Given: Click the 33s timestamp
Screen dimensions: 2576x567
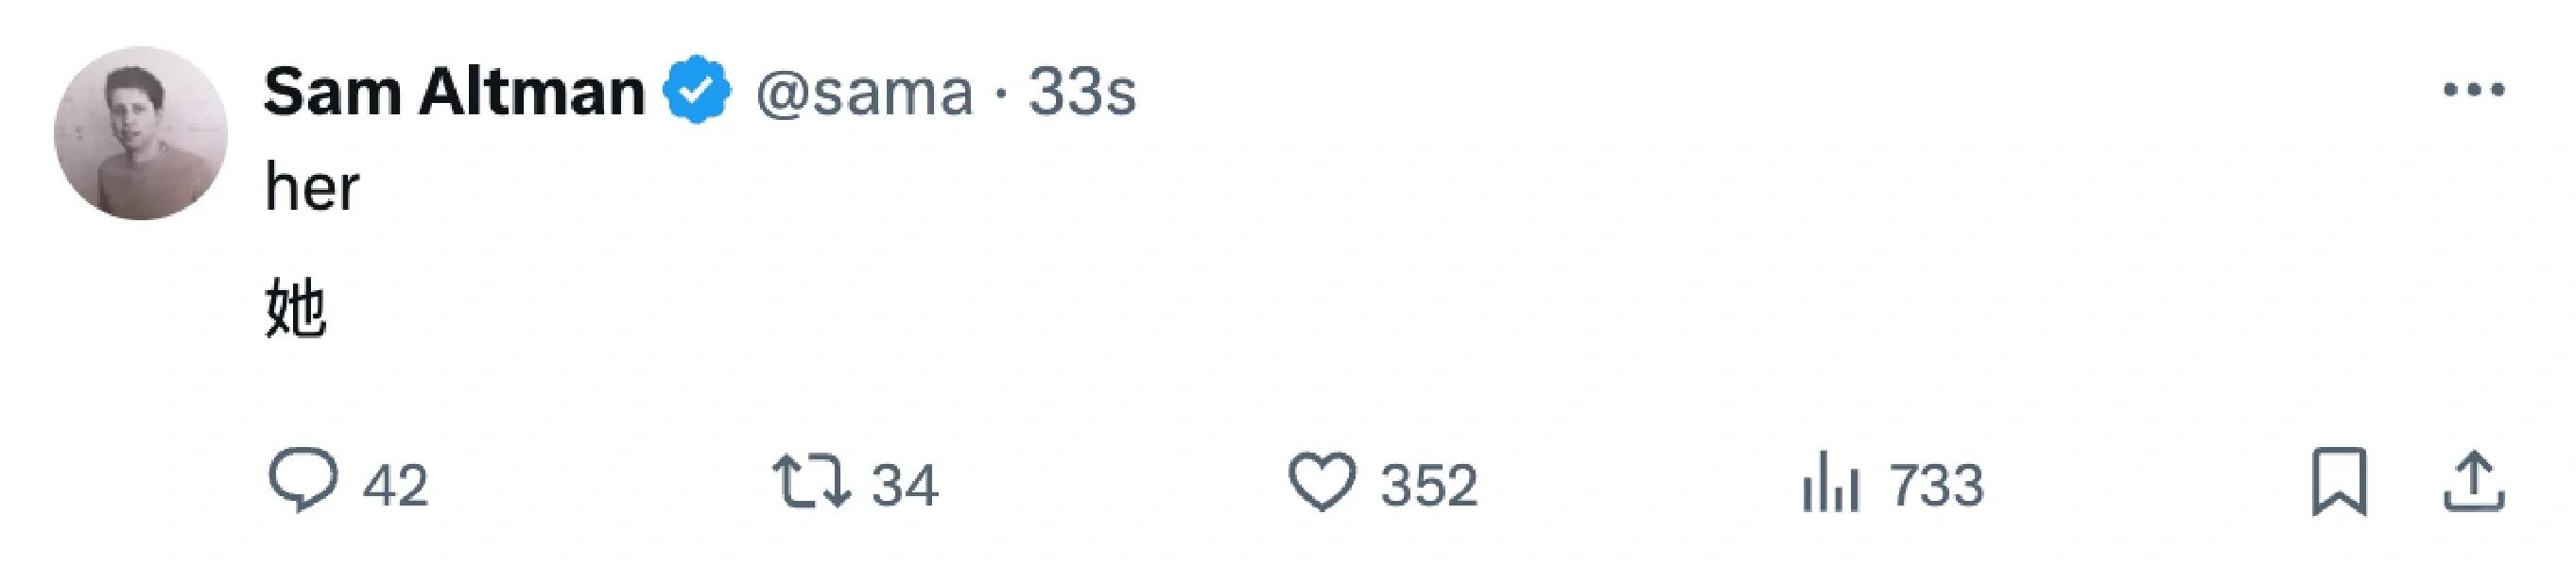Looking at the screenshot, I should coord(1082,93).
